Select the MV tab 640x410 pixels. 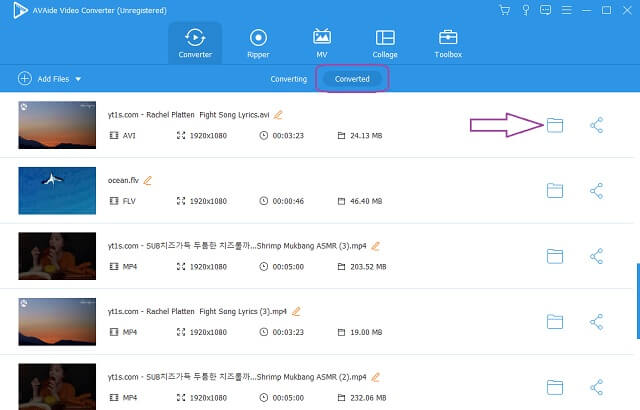(x=322, y=43)
